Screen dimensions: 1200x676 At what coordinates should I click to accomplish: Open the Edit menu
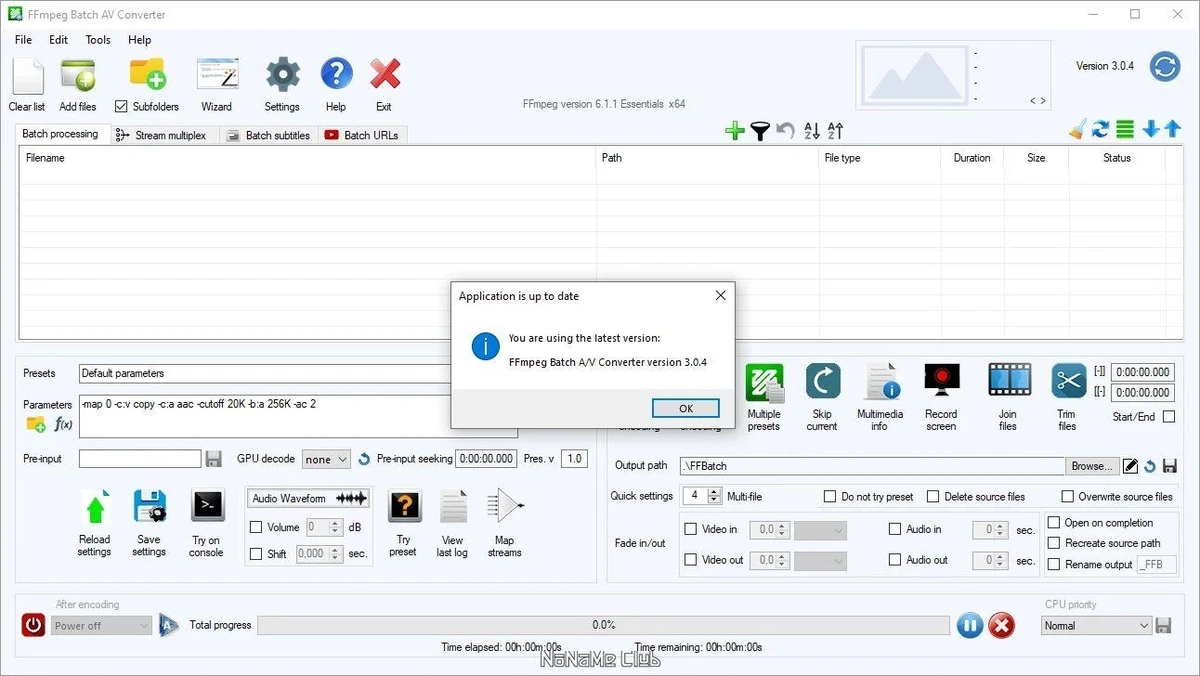click(x=59, y=40)
